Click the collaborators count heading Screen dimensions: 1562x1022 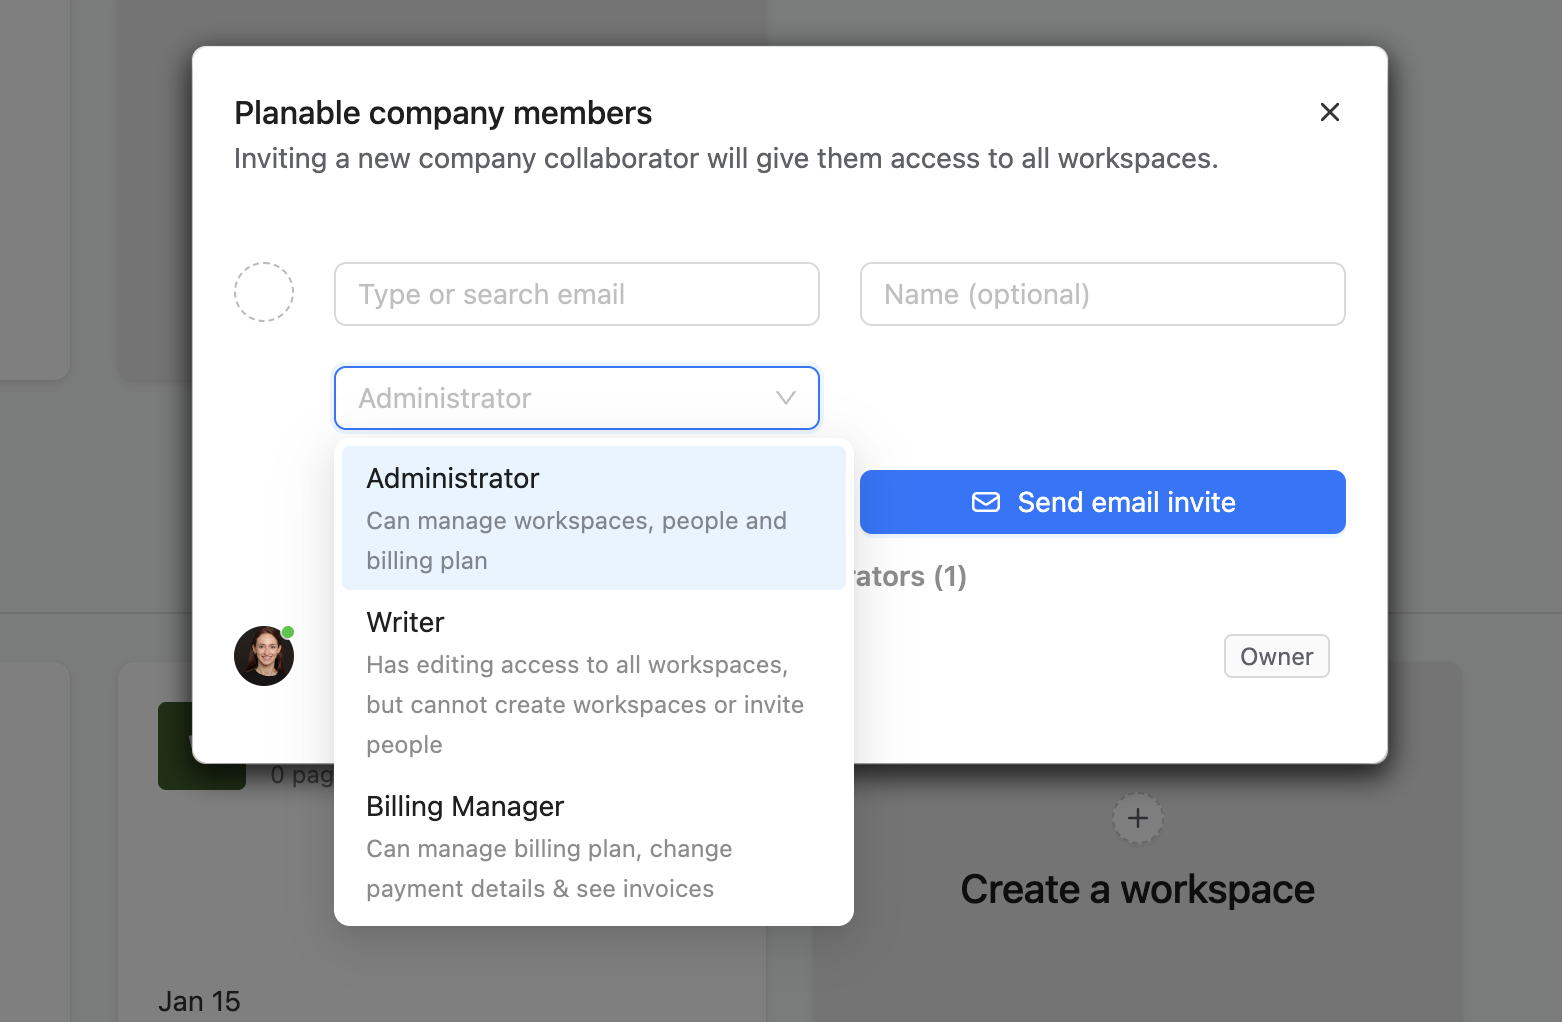point(910,577)
